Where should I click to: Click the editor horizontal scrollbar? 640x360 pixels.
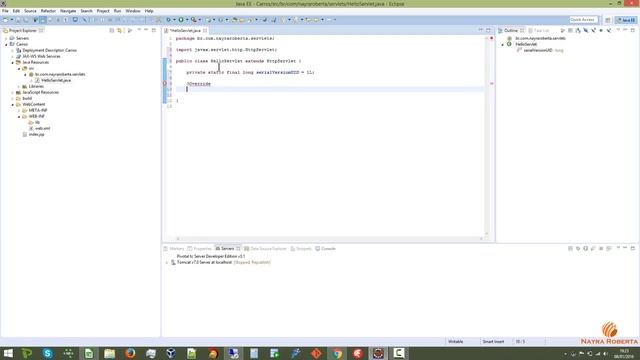(329, 239)
